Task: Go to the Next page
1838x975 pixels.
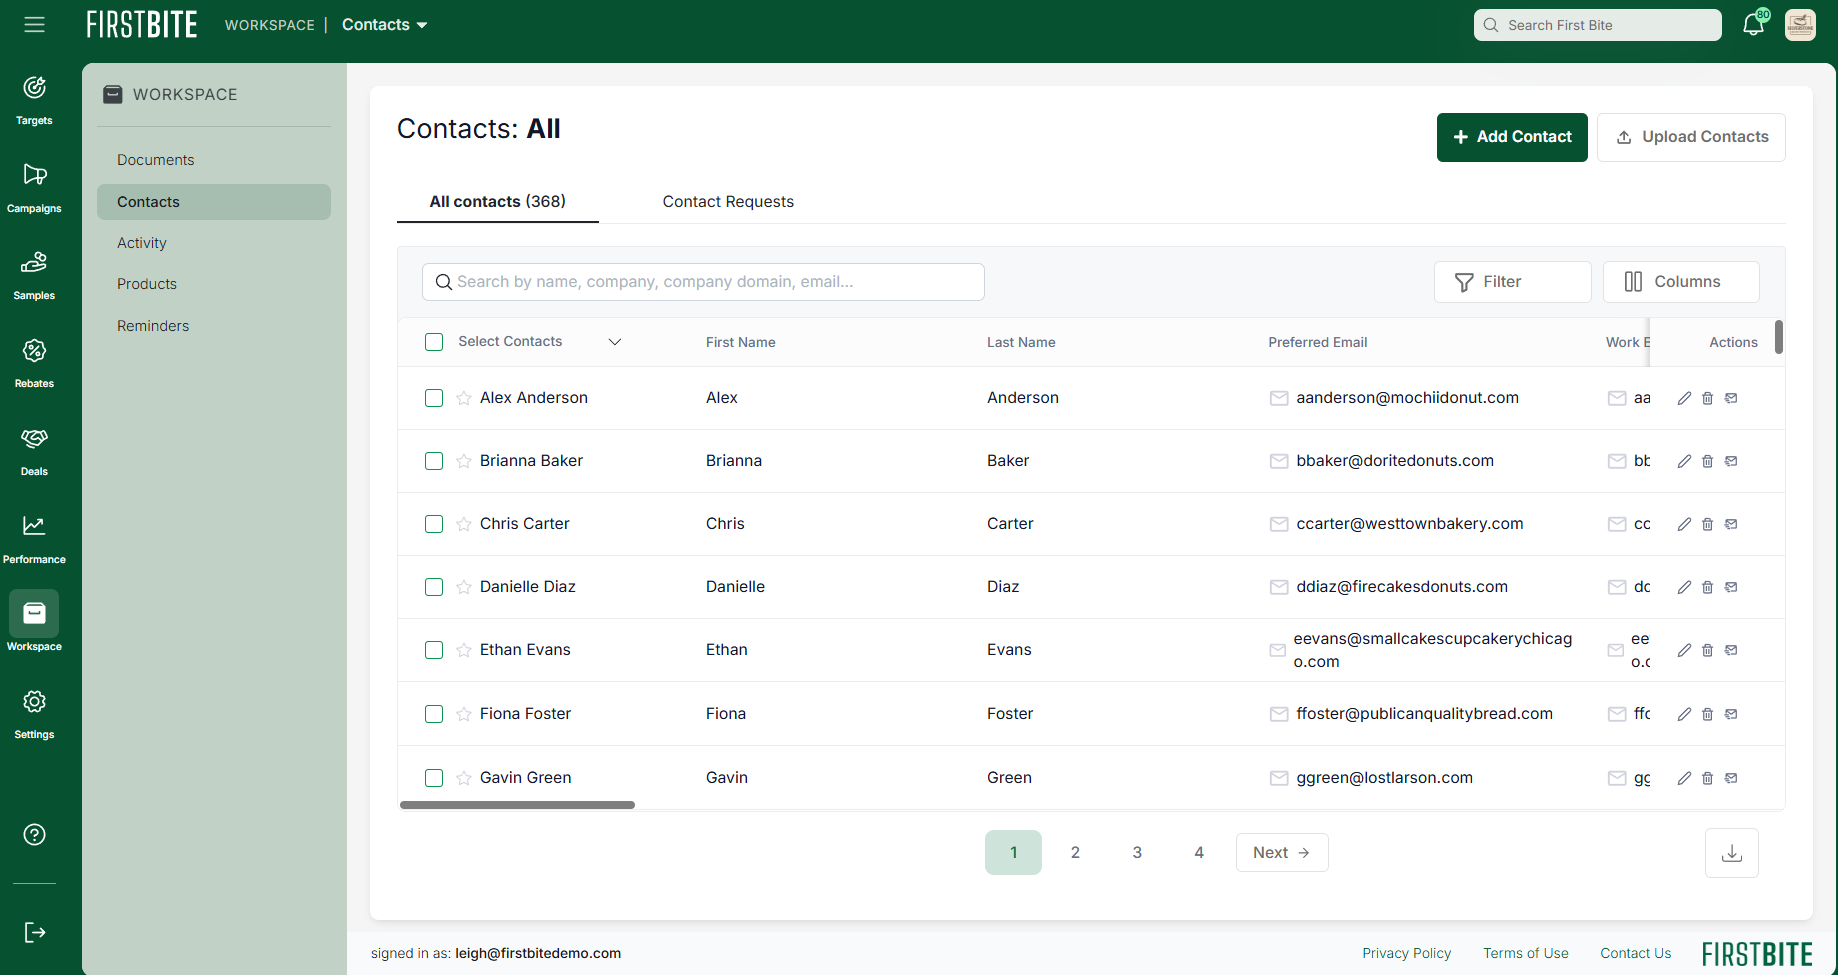Action: (x=1282, y=853)
